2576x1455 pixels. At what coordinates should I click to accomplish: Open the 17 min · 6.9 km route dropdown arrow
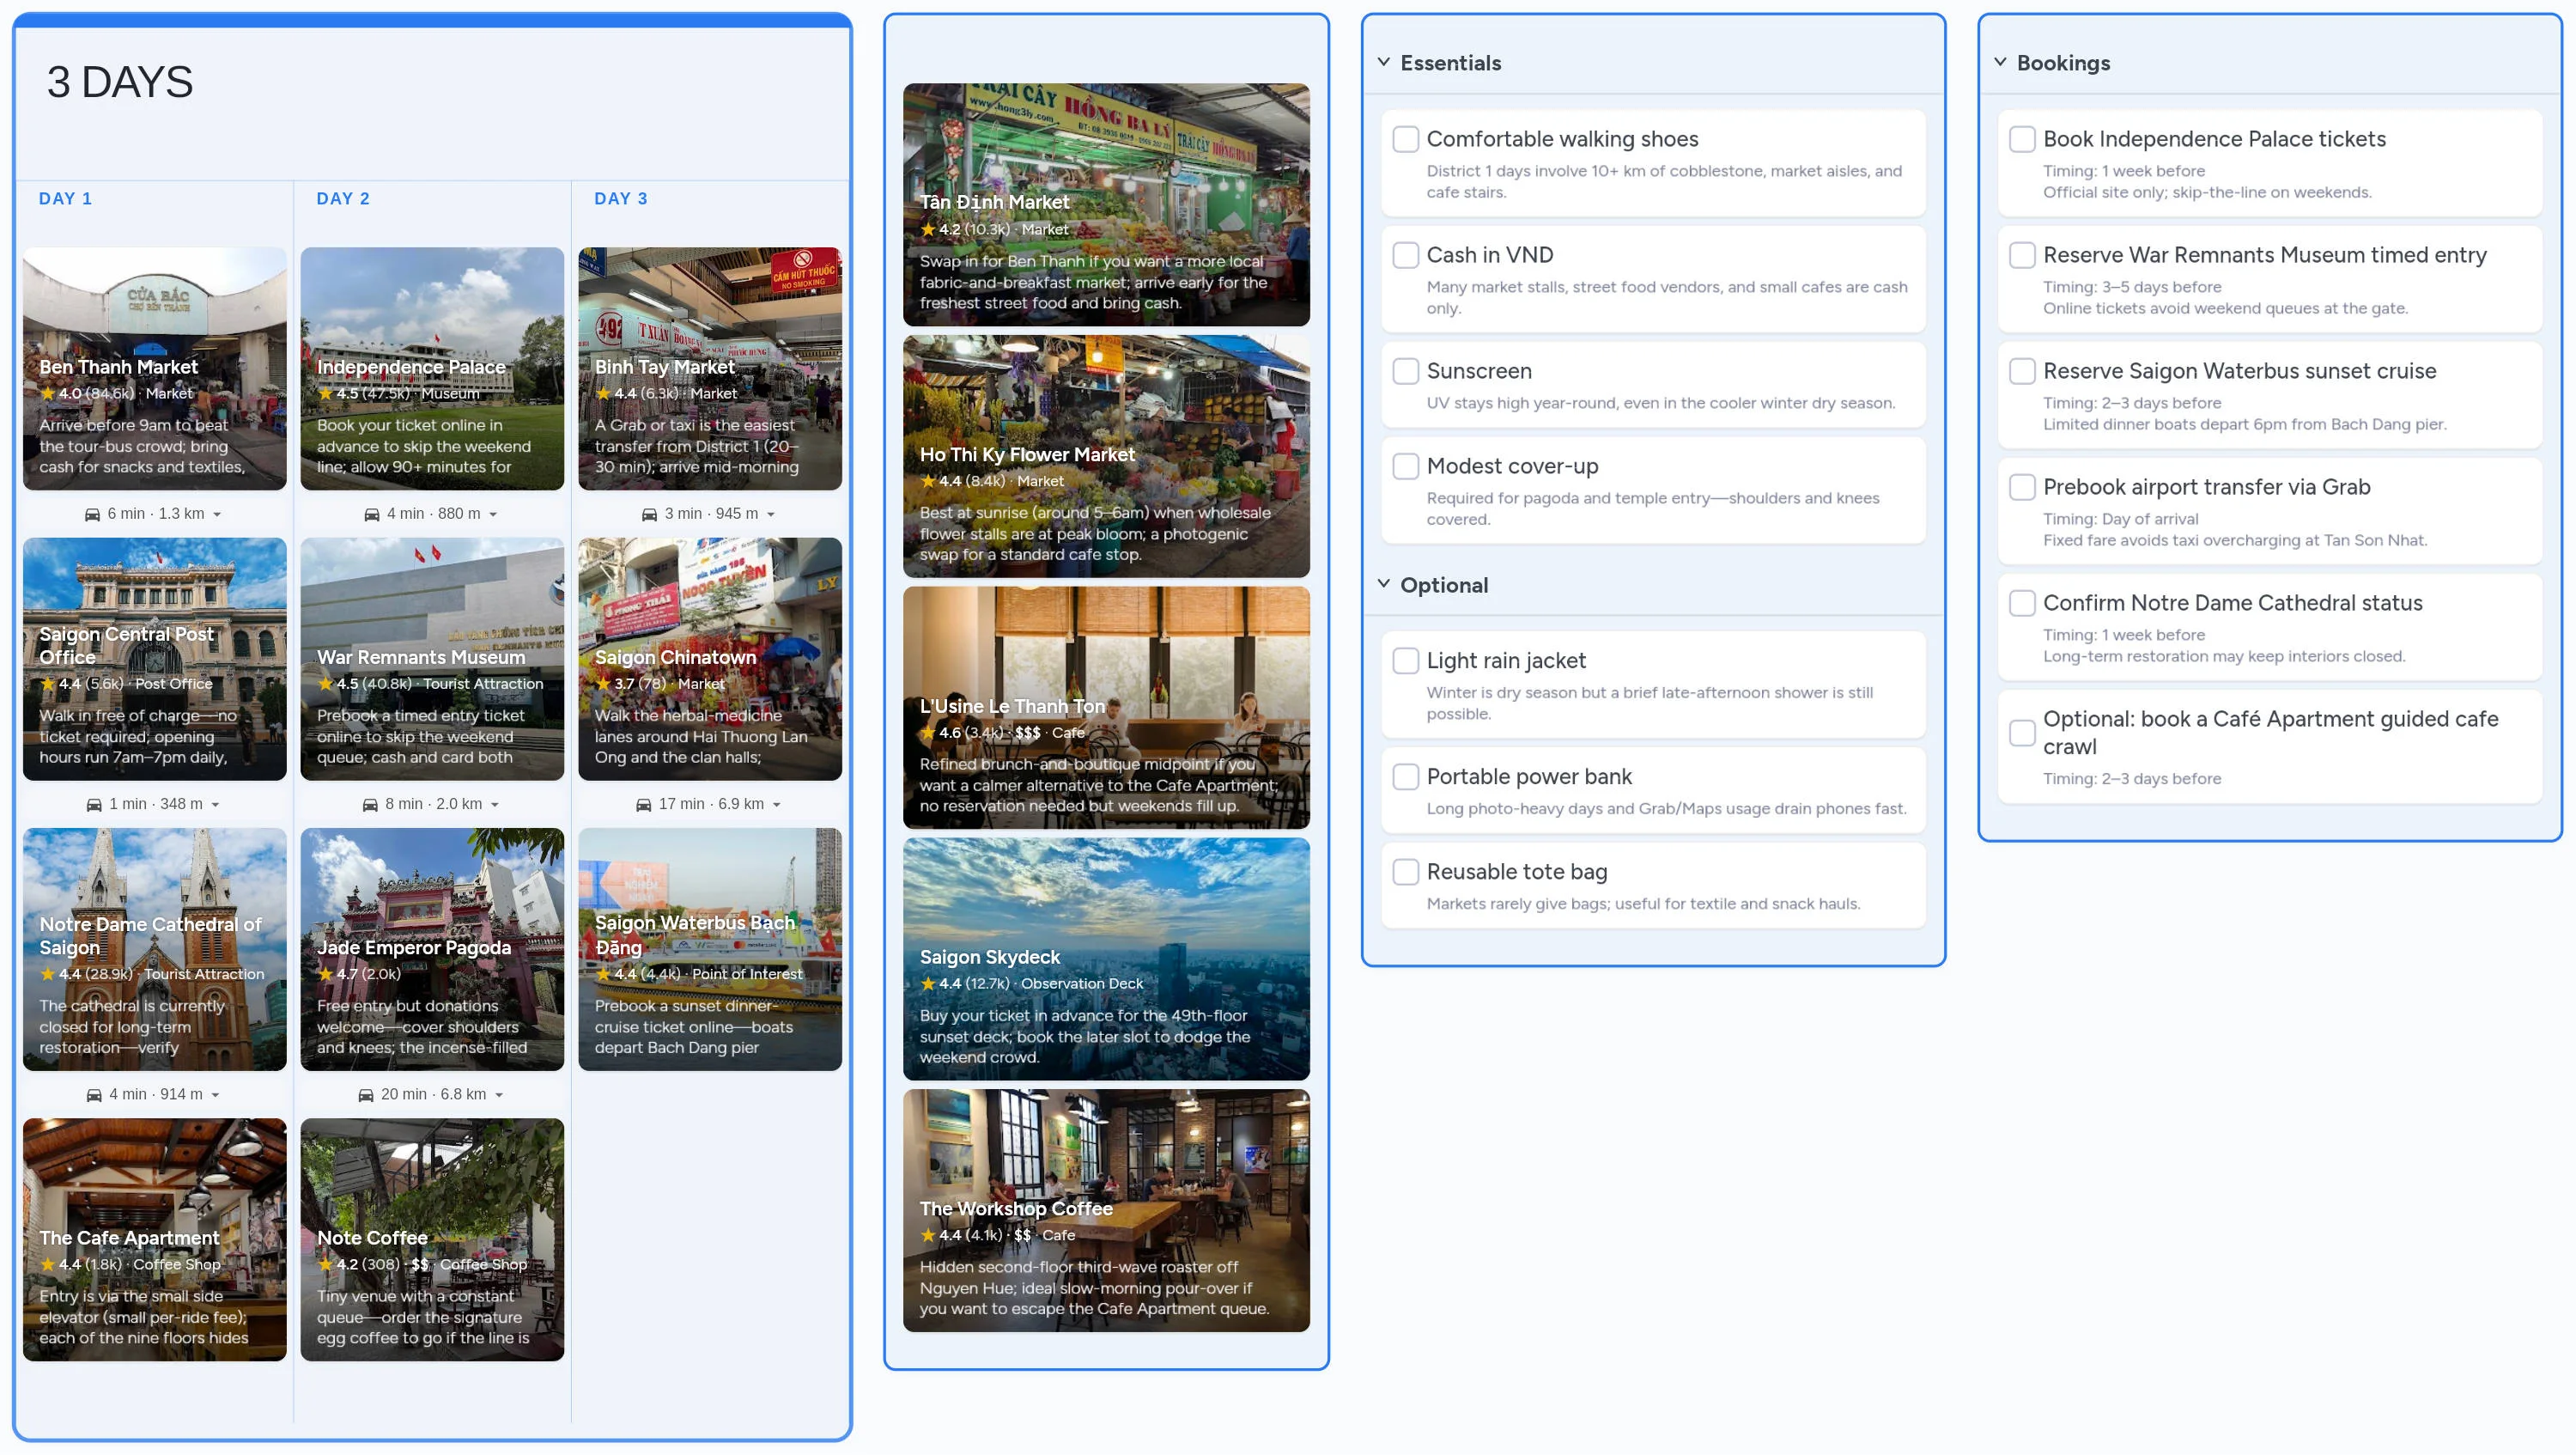[x=777, y=805]
